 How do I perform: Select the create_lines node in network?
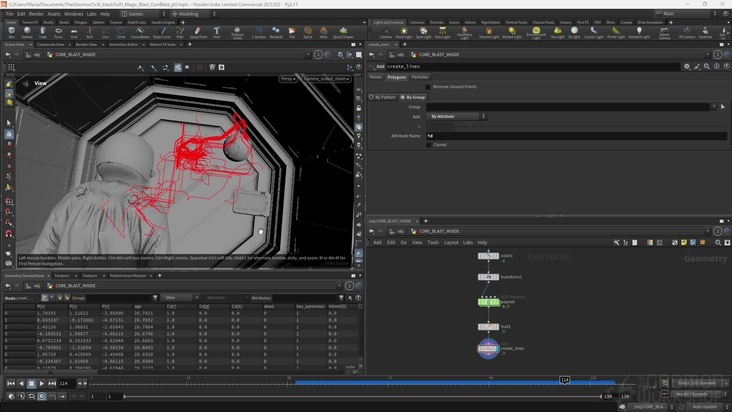487,348
